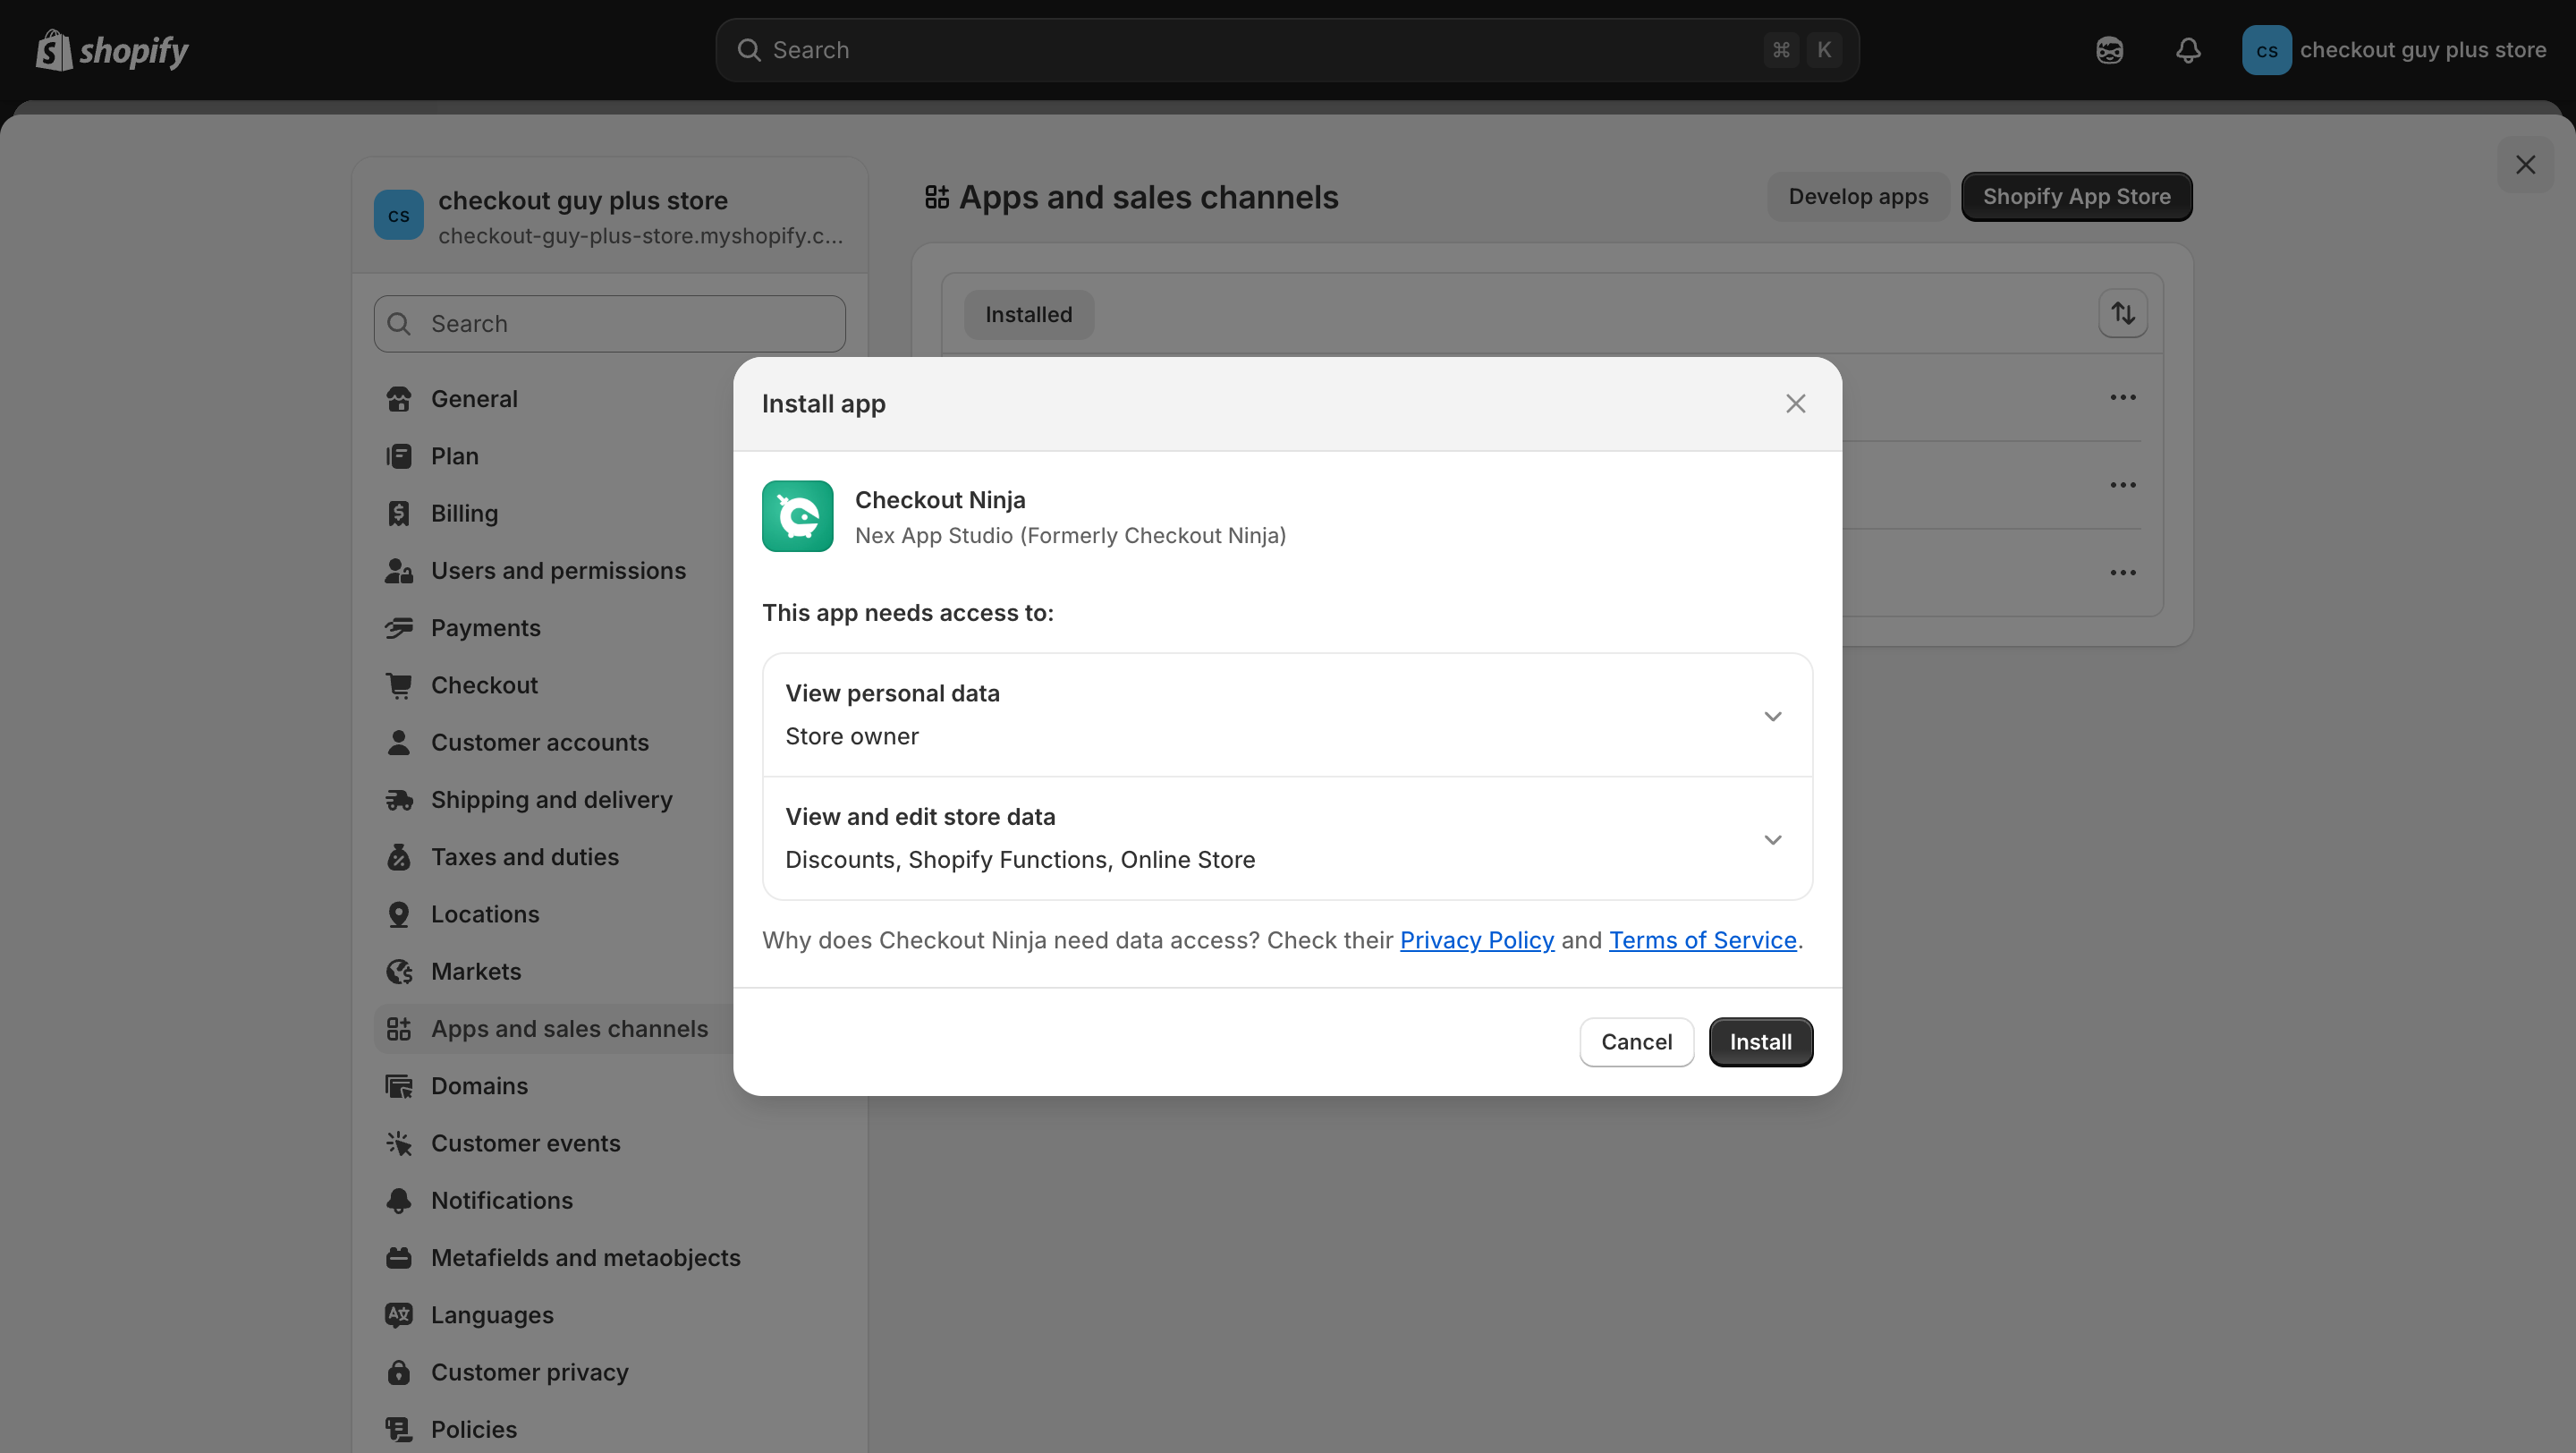Go to Notifications settings
Screen dimensions: 2576x1453
(501, 1200)
